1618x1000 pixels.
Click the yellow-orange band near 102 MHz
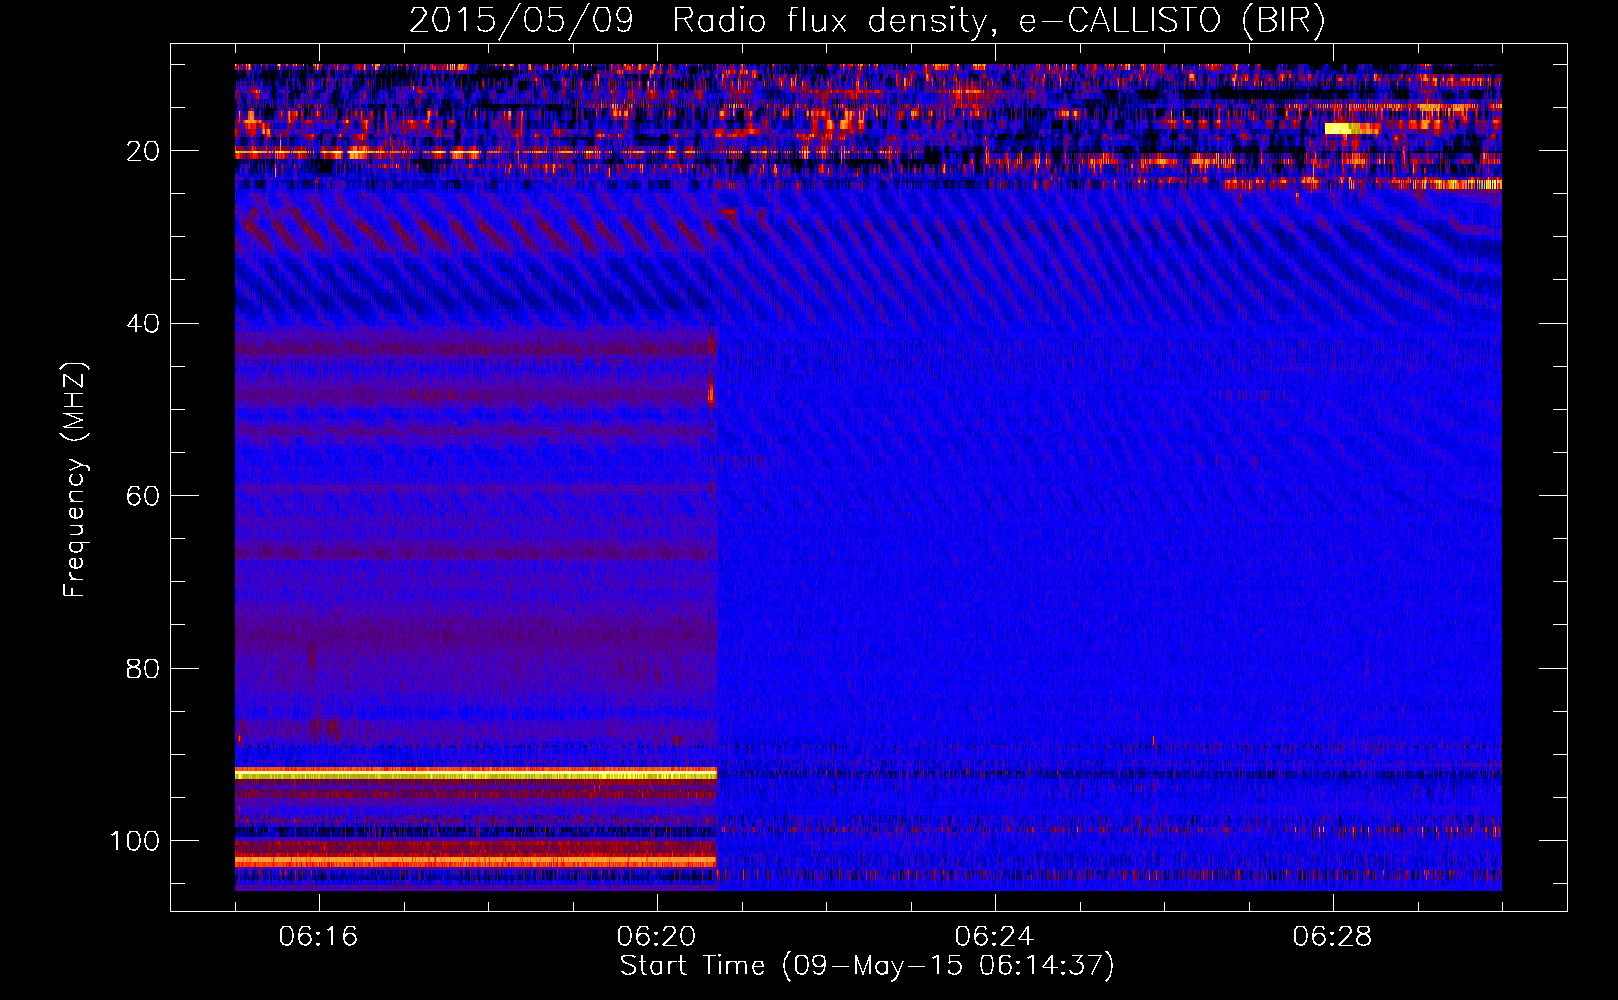(x=476, y=861)
